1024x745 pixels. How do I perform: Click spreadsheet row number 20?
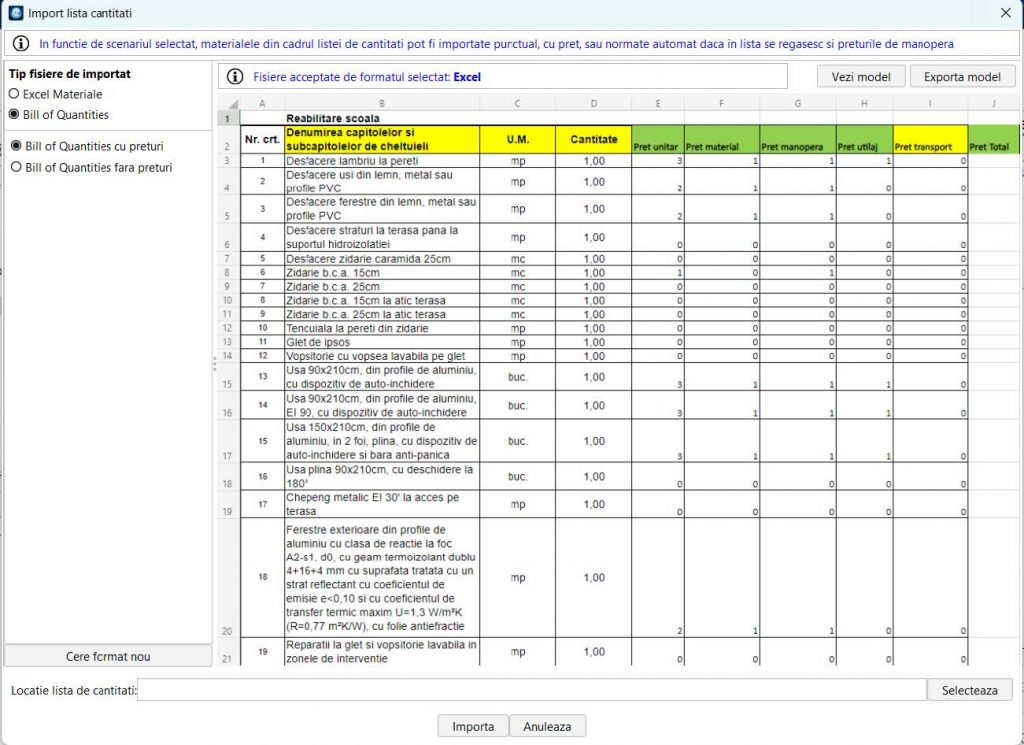(x=228, y=578)
